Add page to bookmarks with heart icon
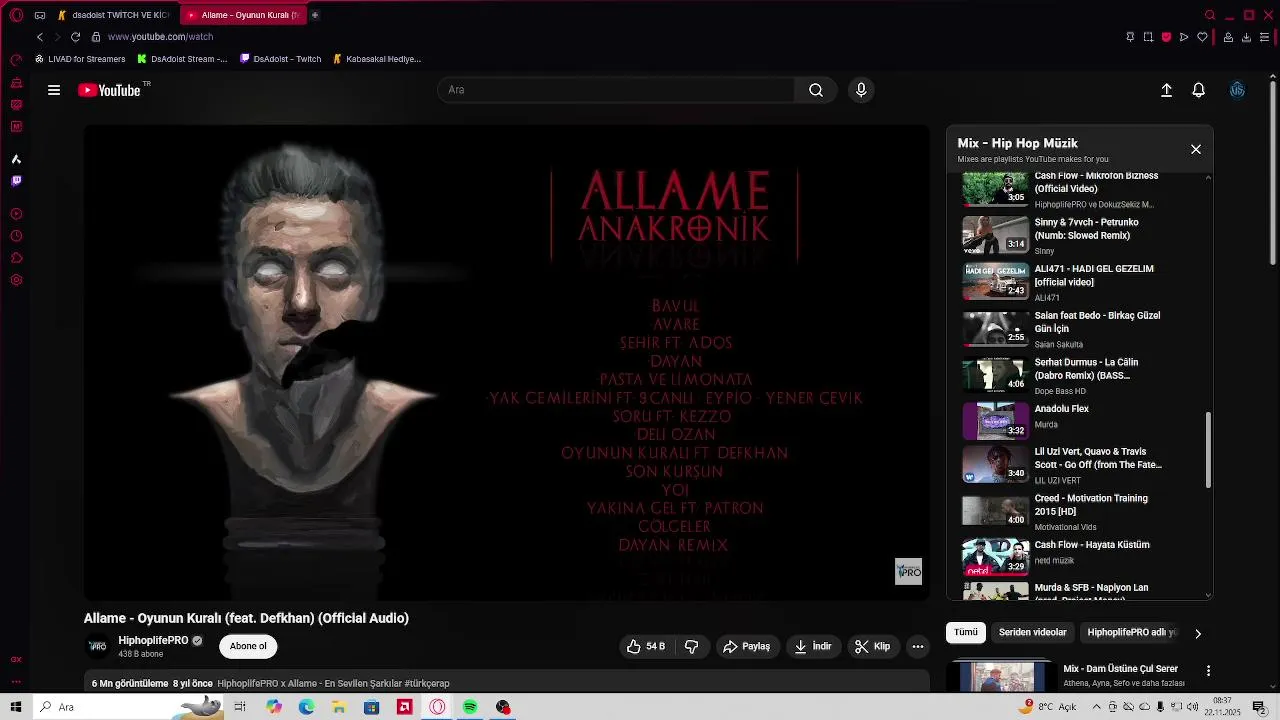 (x=1202, y=37)
